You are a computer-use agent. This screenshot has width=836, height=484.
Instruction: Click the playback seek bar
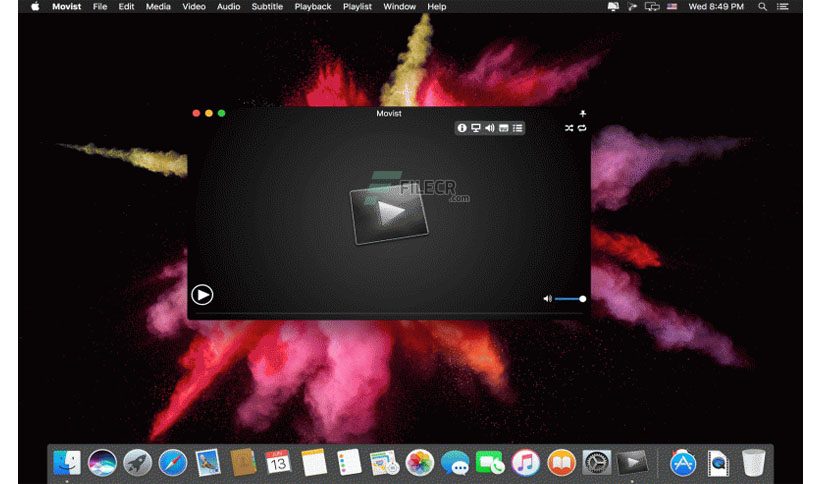click(389, 314)
